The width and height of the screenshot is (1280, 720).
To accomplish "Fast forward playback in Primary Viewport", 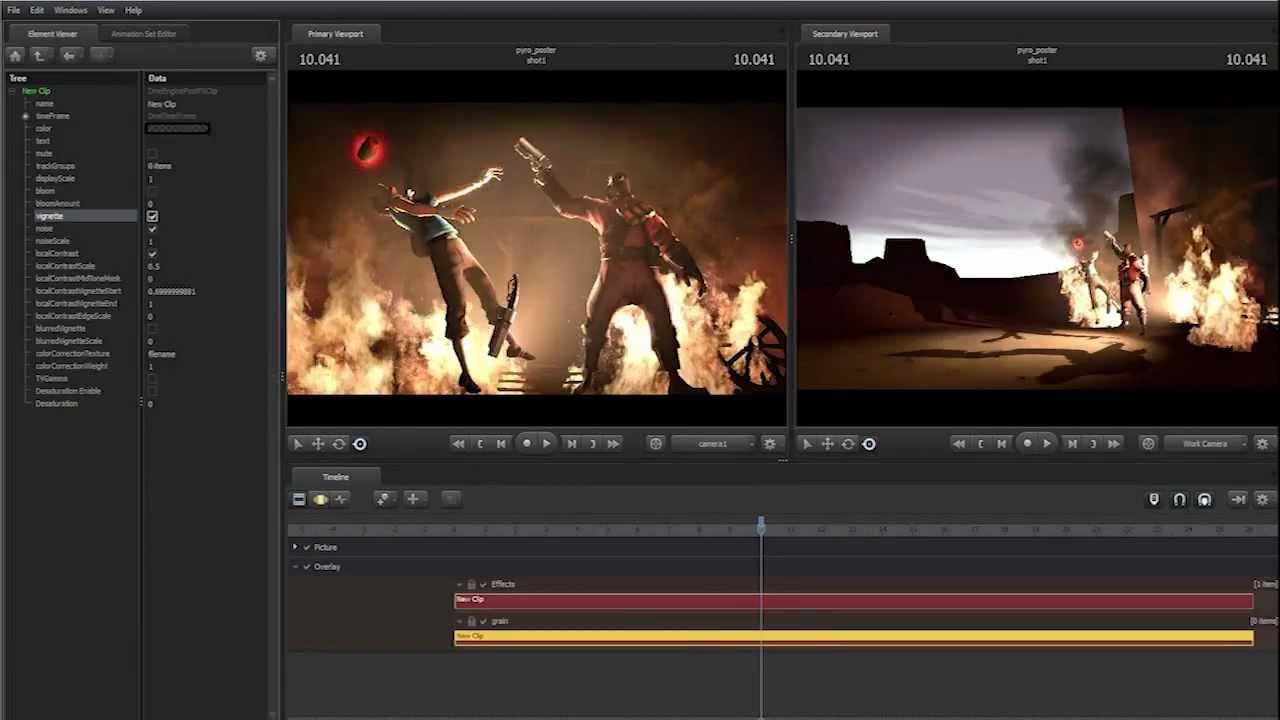I will (x=613, y=444).
